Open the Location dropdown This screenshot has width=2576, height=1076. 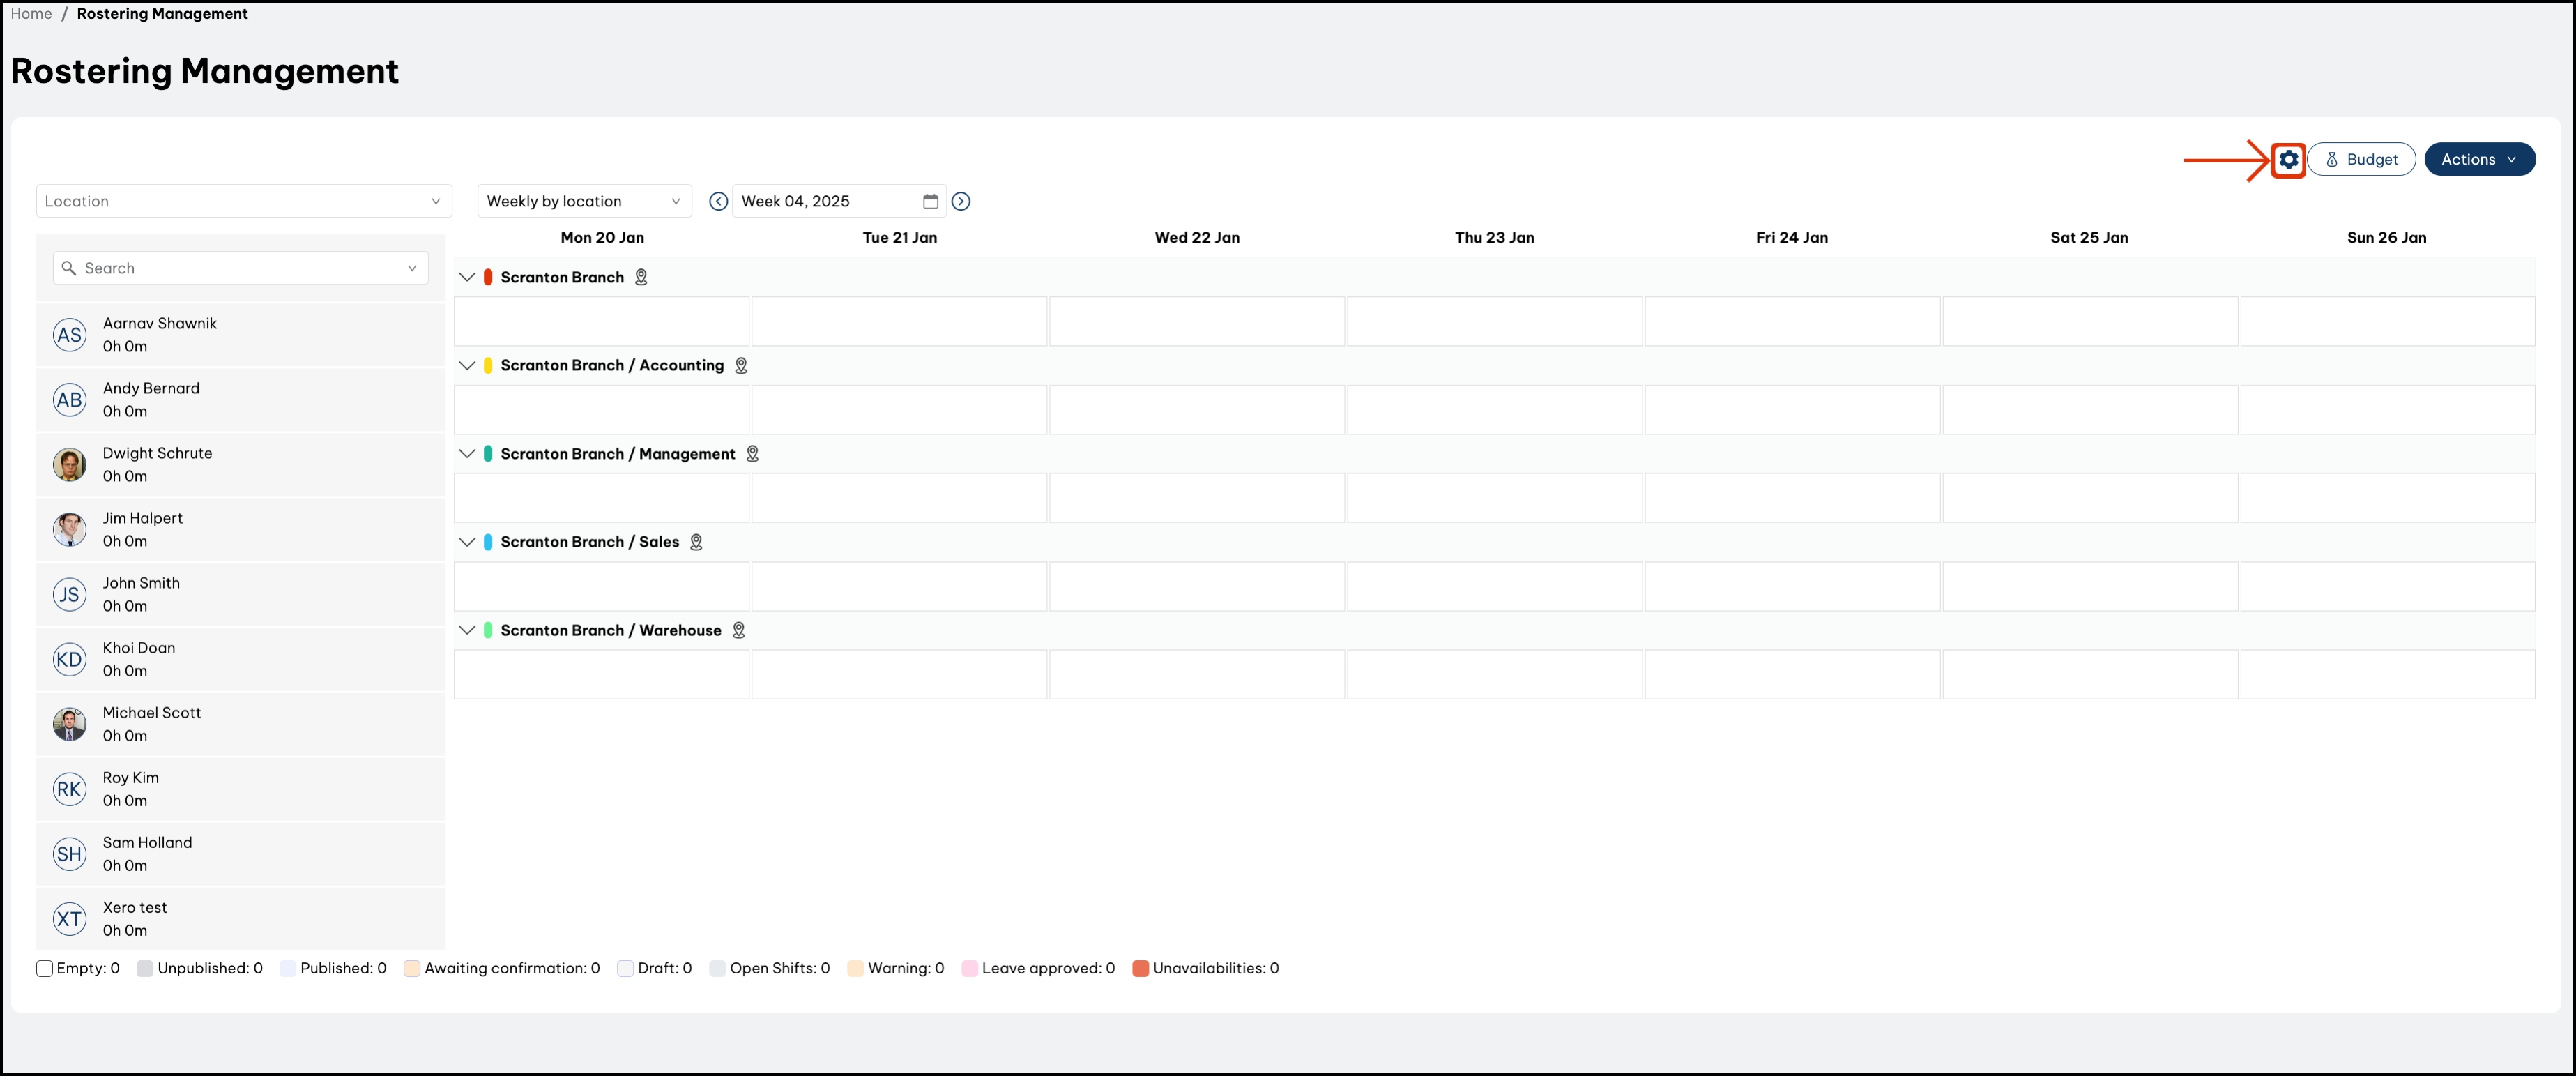[243, 202]
